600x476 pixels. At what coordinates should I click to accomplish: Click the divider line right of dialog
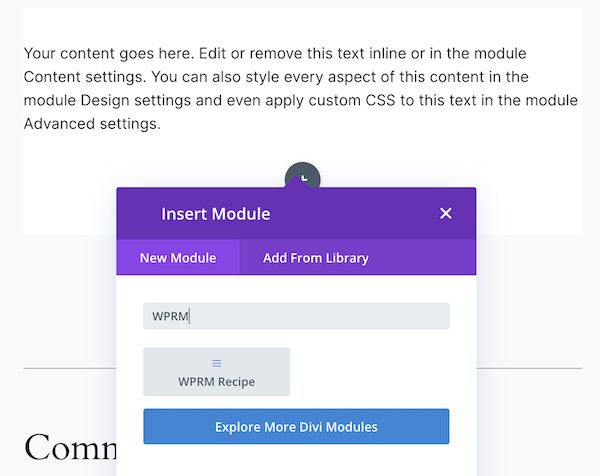[x=528, y=368]
